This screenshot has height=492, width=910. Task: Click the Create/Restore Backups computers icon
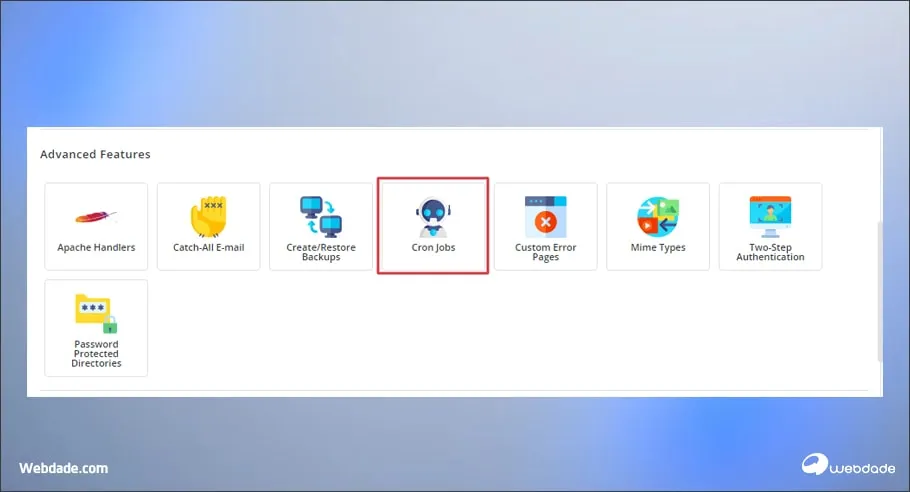320,216
